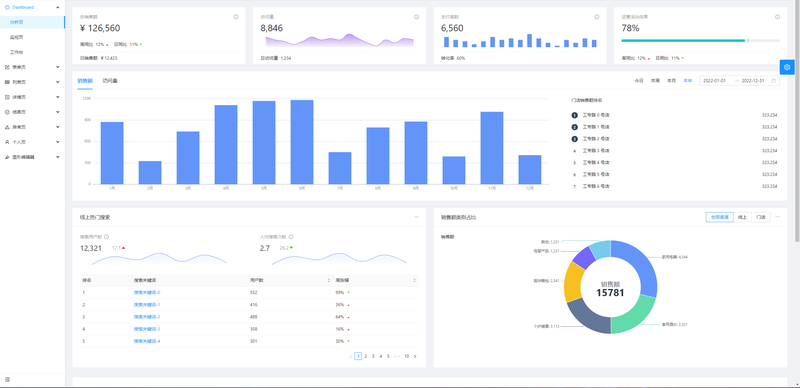Click the info icon on the 支付笔数 card

coord(596,17)
